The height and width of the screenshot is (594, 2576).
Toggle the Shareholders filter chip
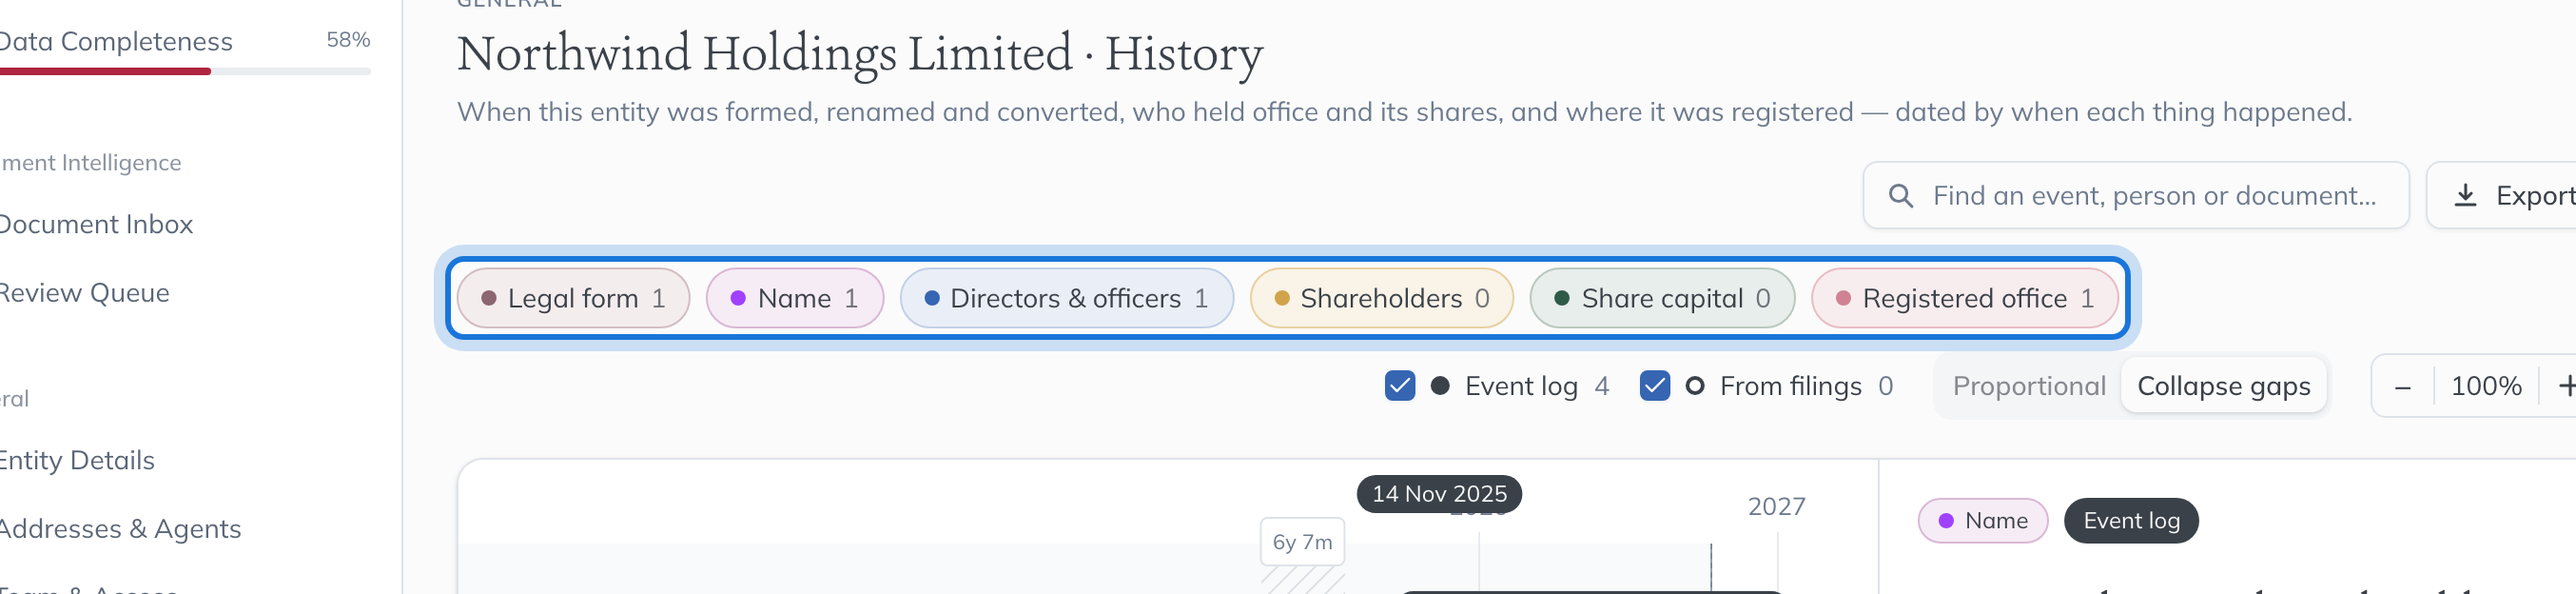1381,298
